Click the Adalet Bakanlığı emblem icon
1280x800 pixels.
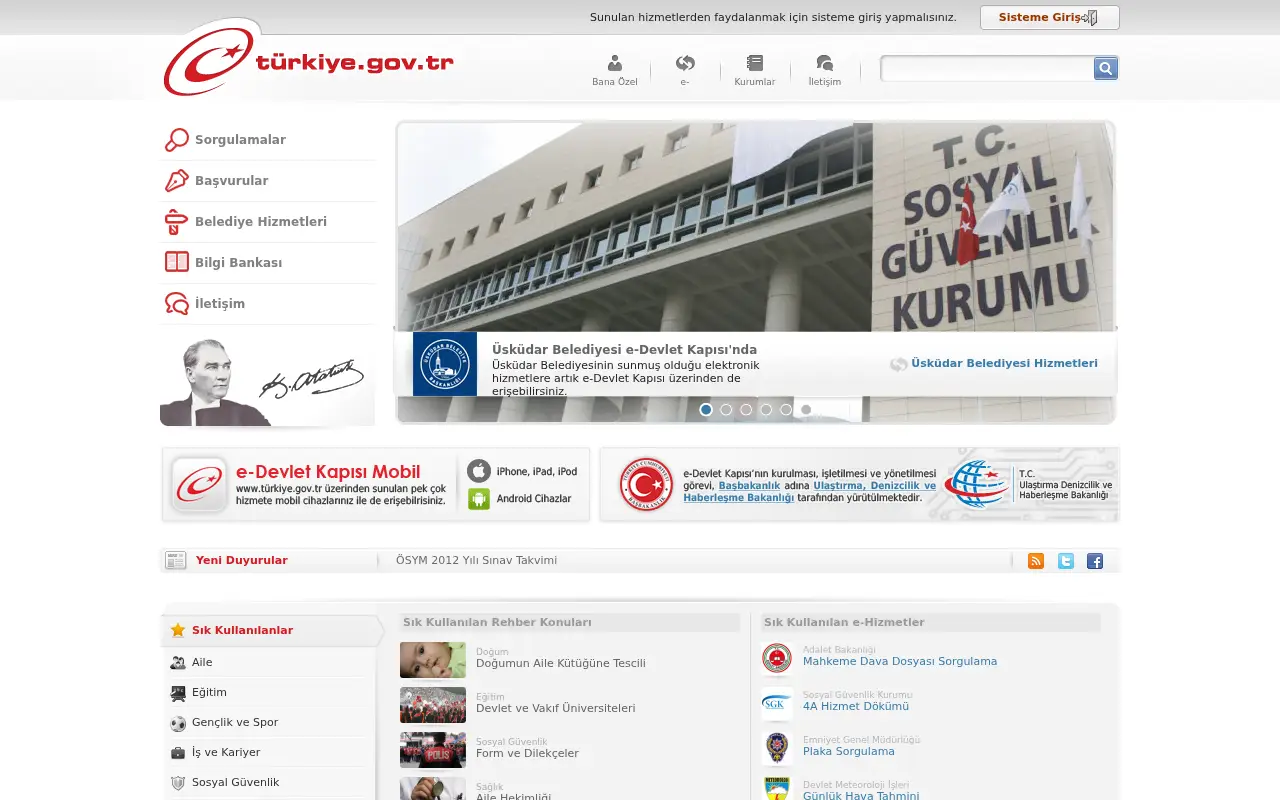click(x=777, y=658)
